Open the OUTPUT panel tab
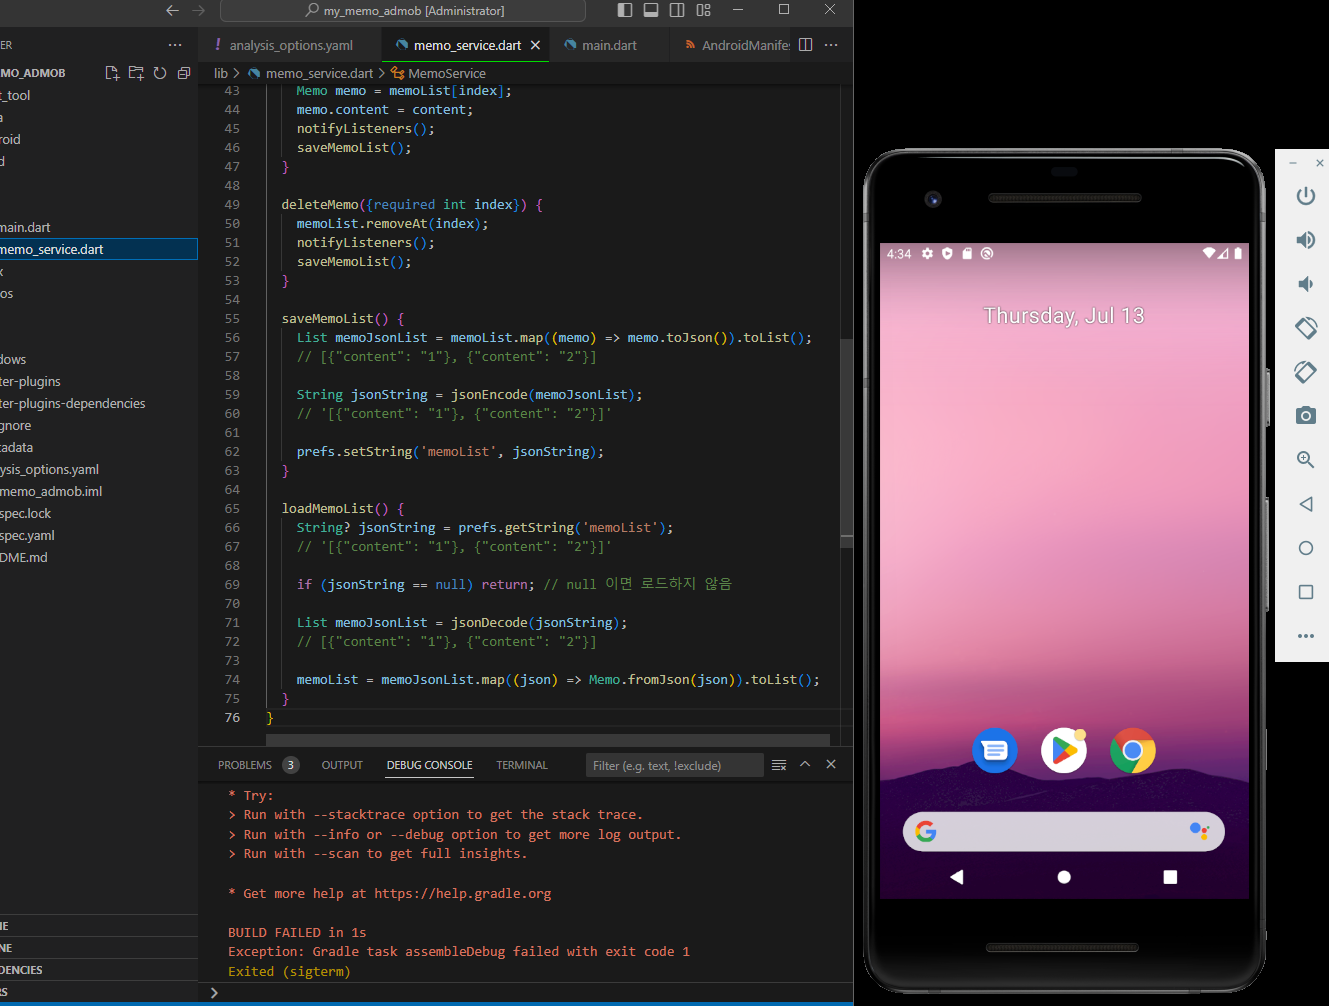This screenshot has width=1329, height=1006. [342, 765]
